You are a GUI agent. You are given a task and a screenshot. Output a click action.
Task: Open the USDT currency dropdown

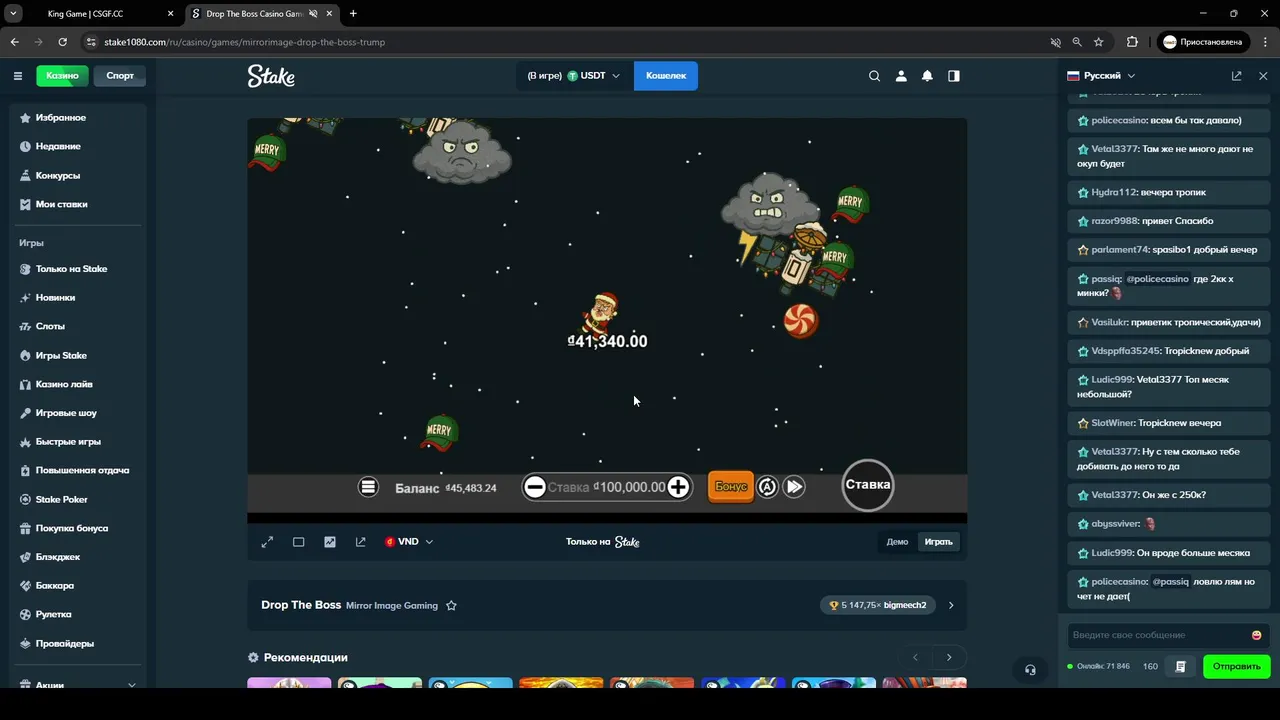pos(575,76)
